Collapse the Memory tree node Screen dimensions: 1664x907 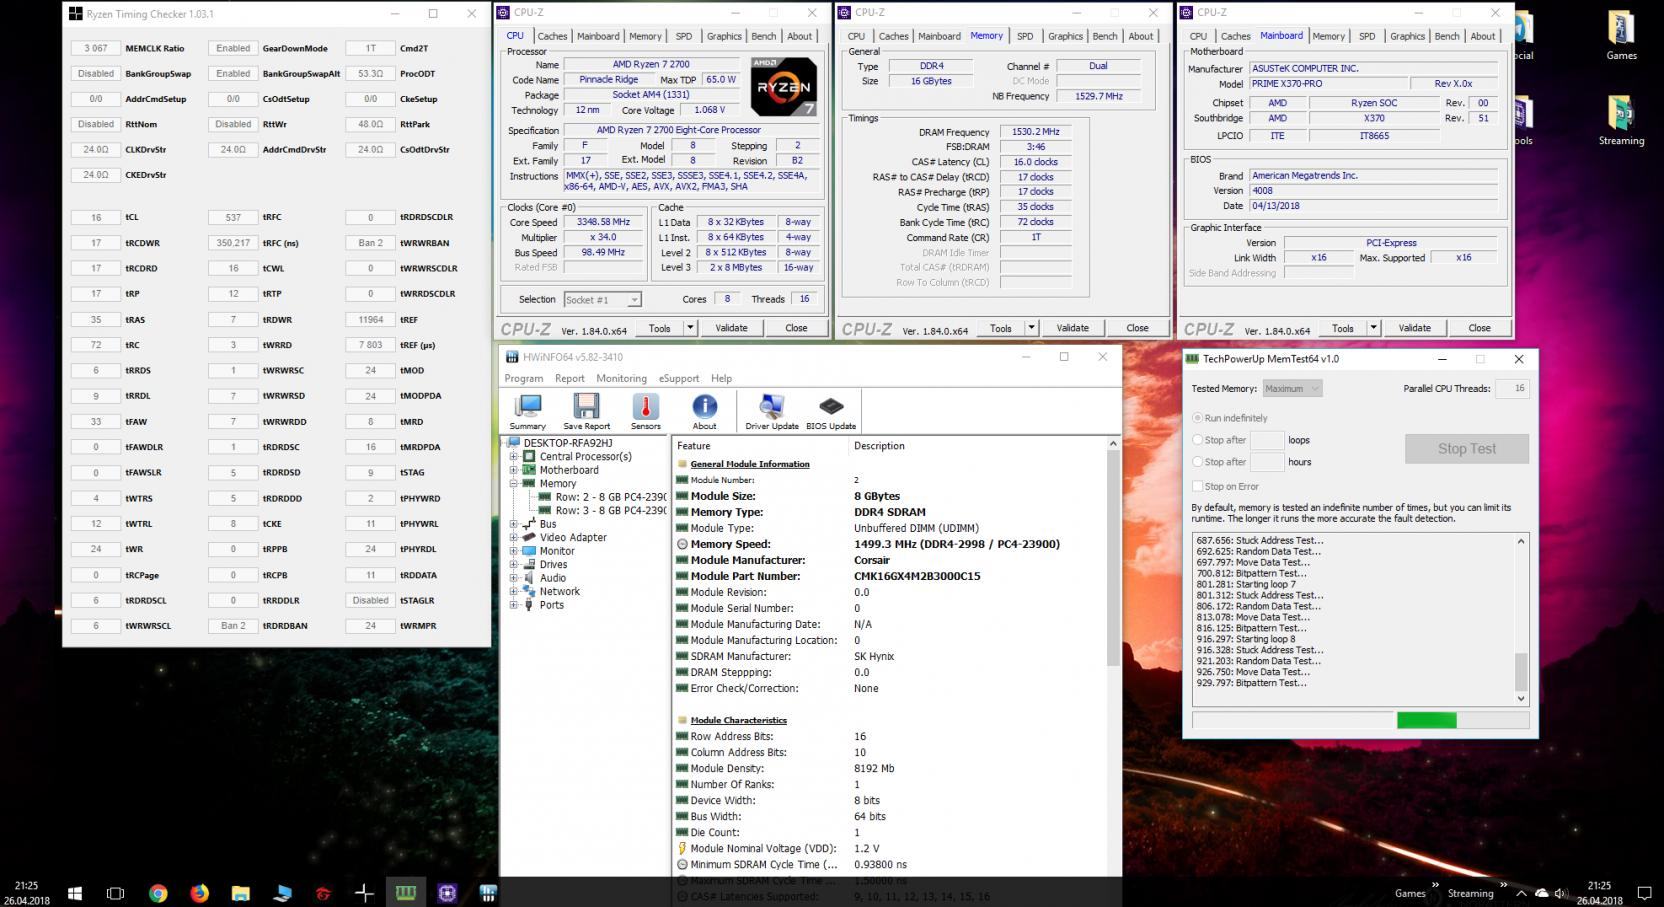pos(514,483)
